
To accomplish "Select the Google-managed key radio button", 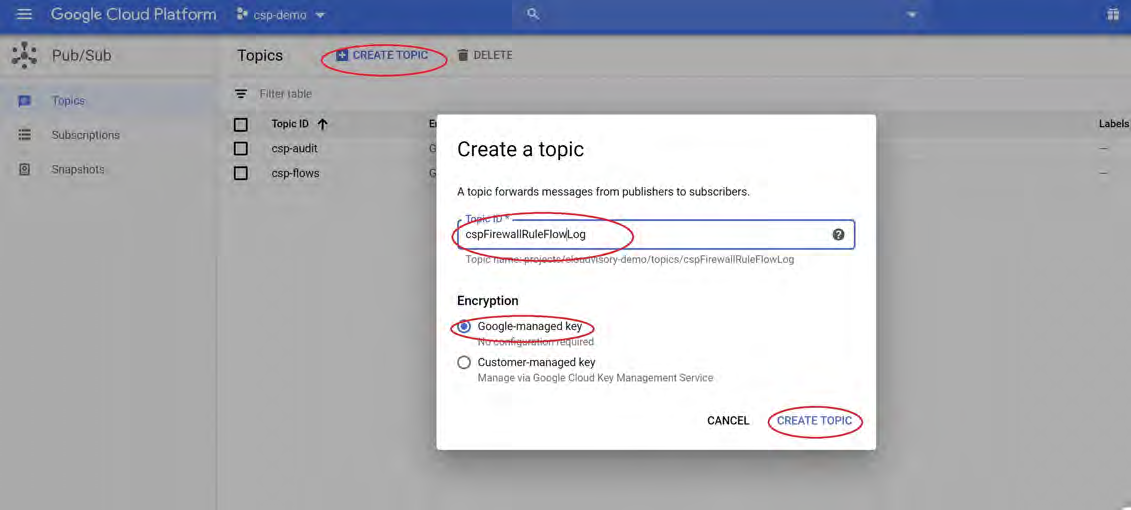I will 465,327.
